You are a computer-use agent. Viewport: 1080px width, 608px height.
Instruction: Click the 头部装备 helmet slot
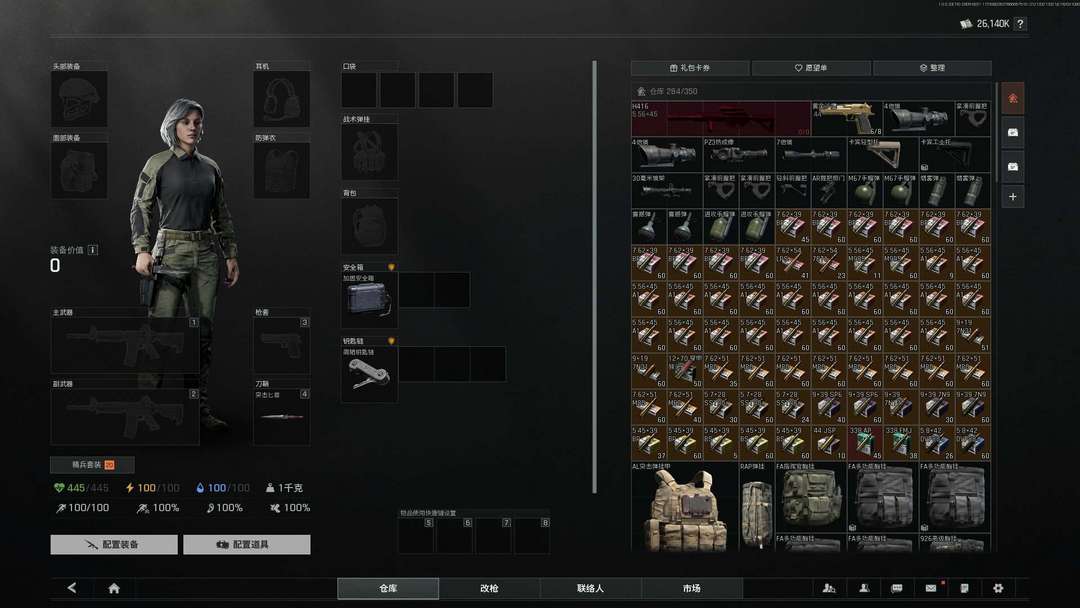tap(79, 99)
